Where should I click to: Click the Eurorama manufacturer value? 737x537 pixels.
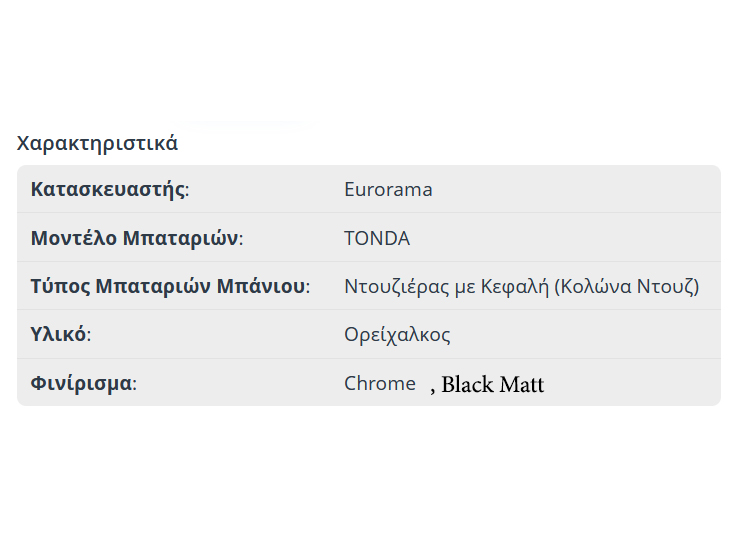click(388, 190)
